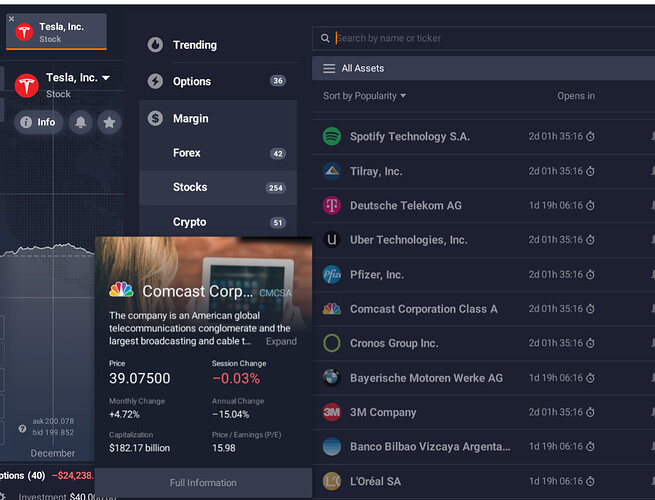Screen dimensions: 655x500
Task: Click the December label on chart
Action: pyautogui.click(x=53, y=453)
